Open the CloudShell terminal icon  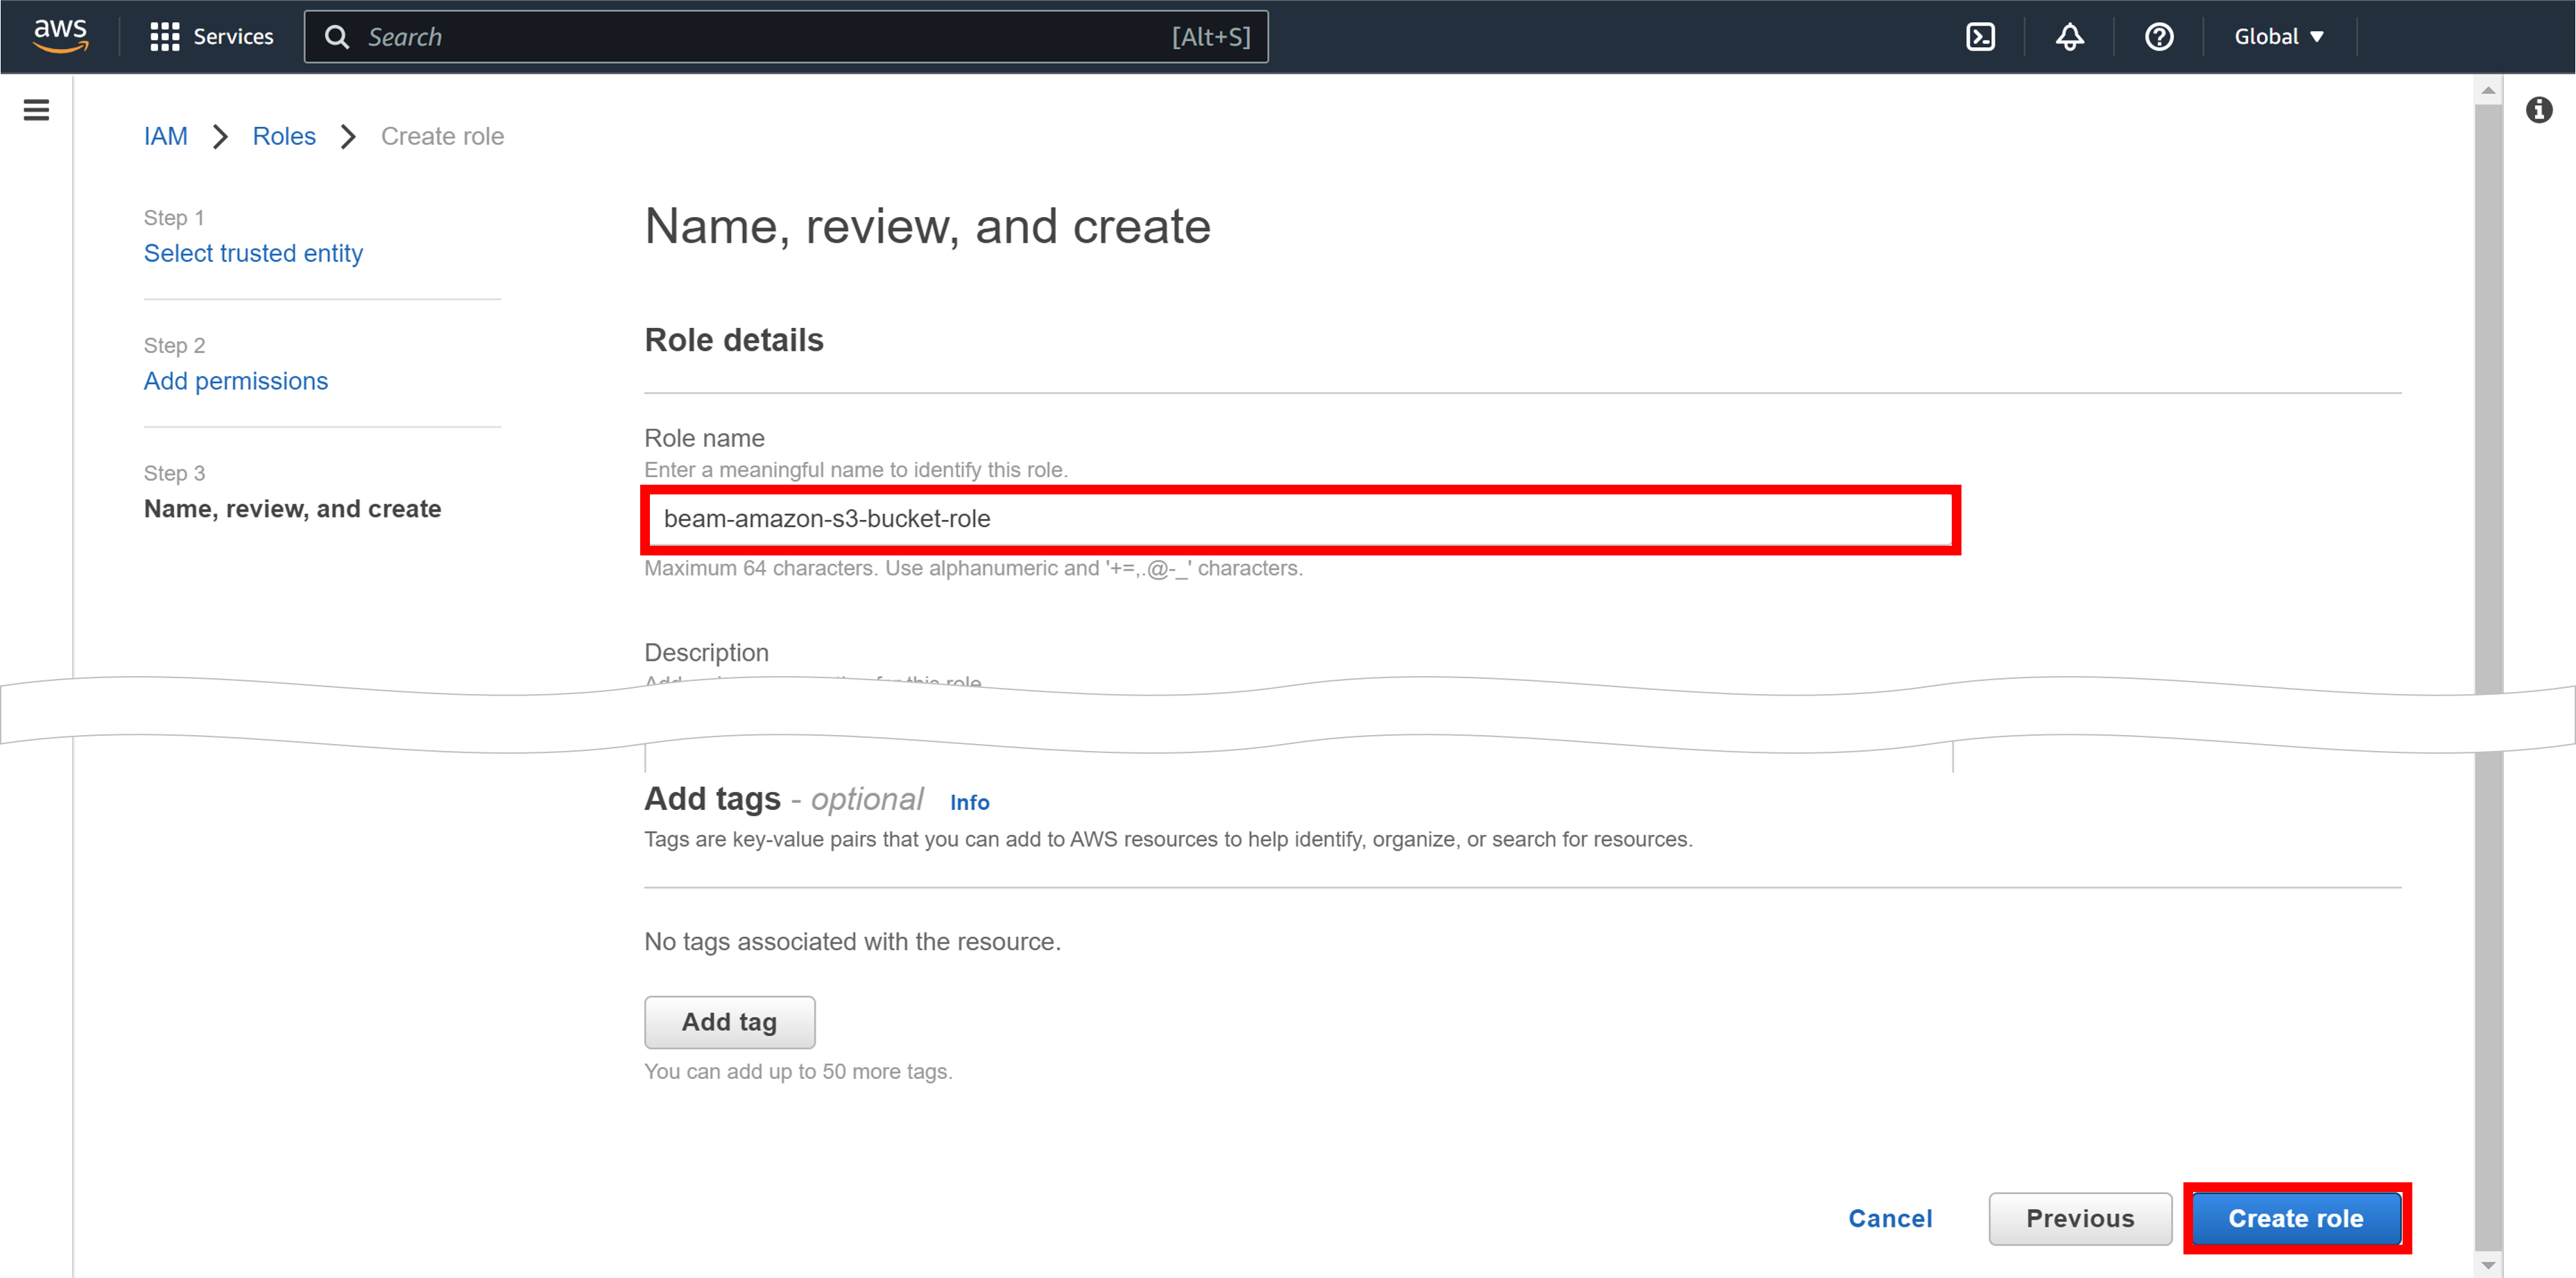[1981, 36]
